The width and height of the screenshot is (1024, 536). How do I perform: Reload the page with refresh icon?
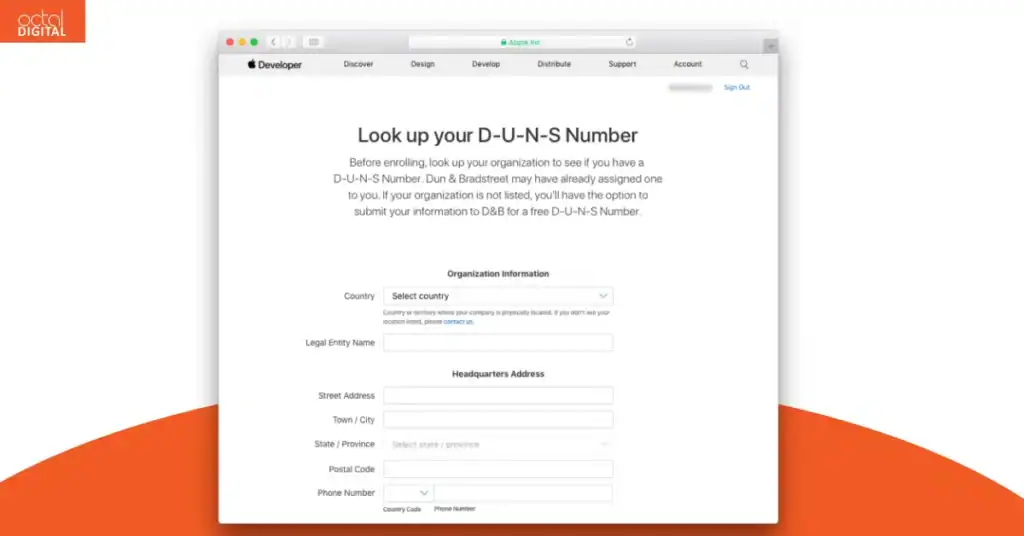(629, 42)
